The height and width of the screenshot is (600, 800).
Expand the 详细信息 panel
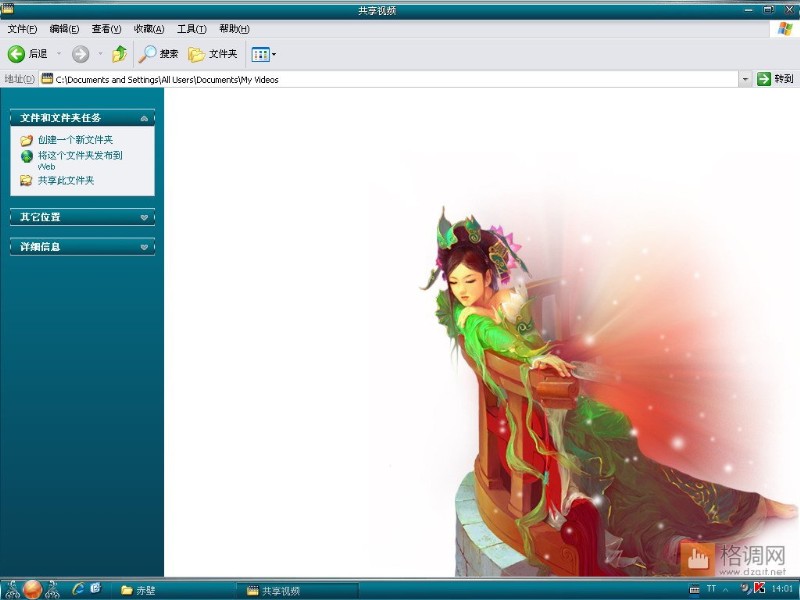[x=144, y=247]
